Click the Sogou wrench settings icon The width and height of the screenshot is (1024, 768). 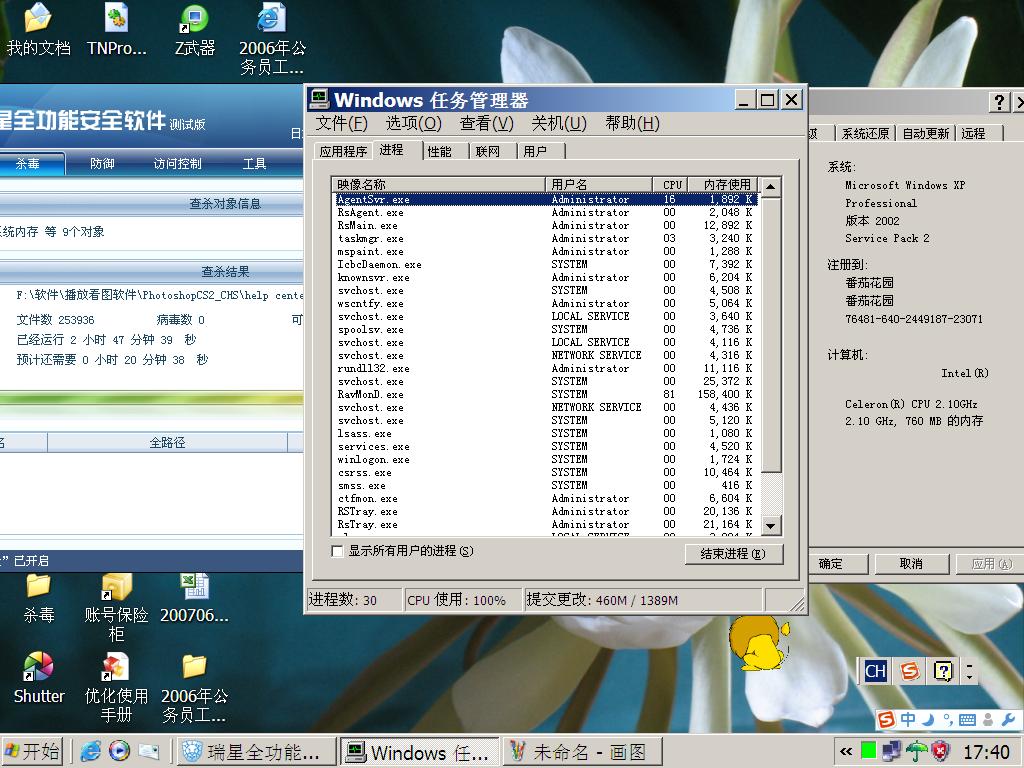1008,720
